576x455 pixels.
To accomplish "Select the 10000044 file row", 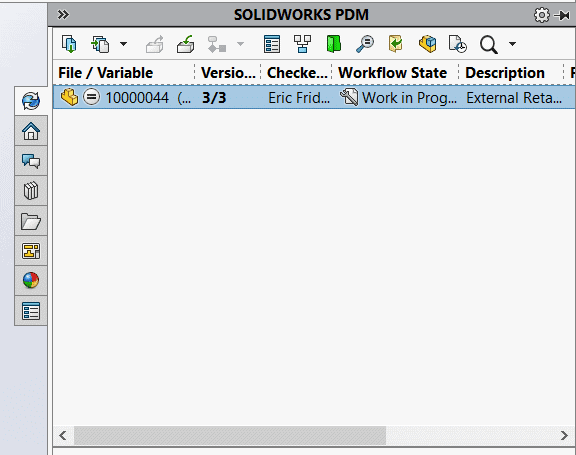I will (314, 97).
